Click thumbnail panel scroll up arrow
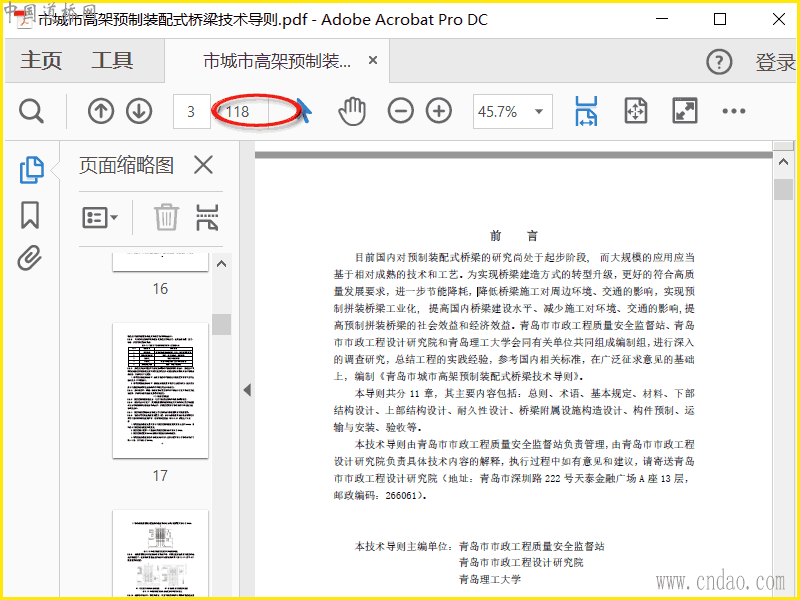 221,264
